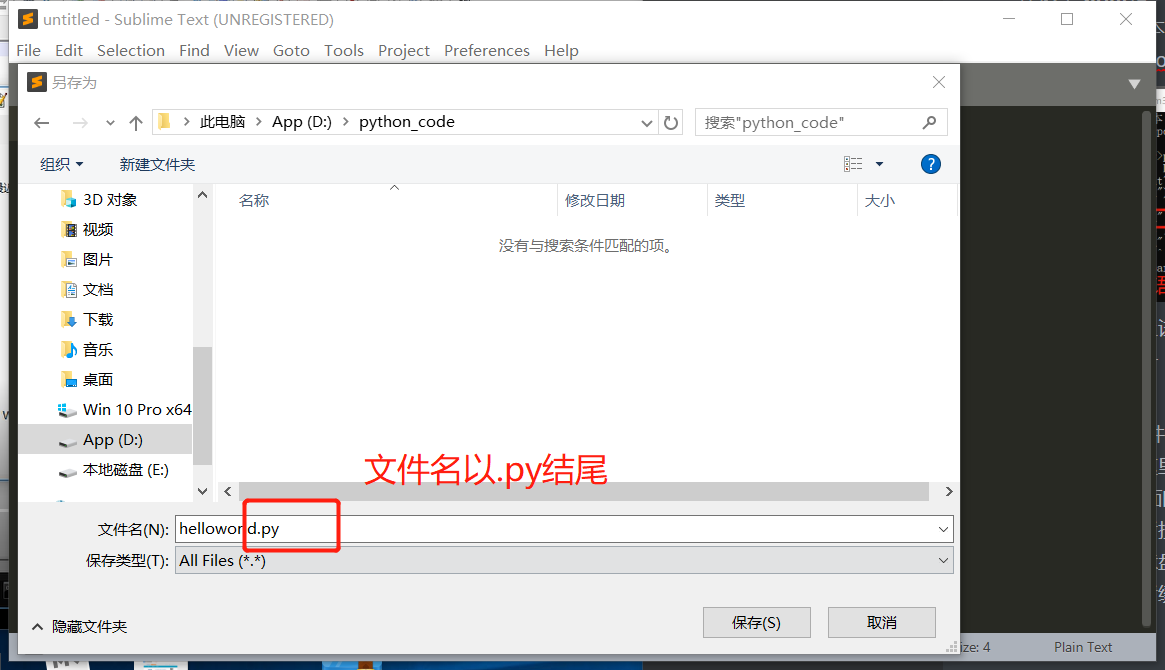
Task: Open the Edit menu
Action: pos(69,51)
